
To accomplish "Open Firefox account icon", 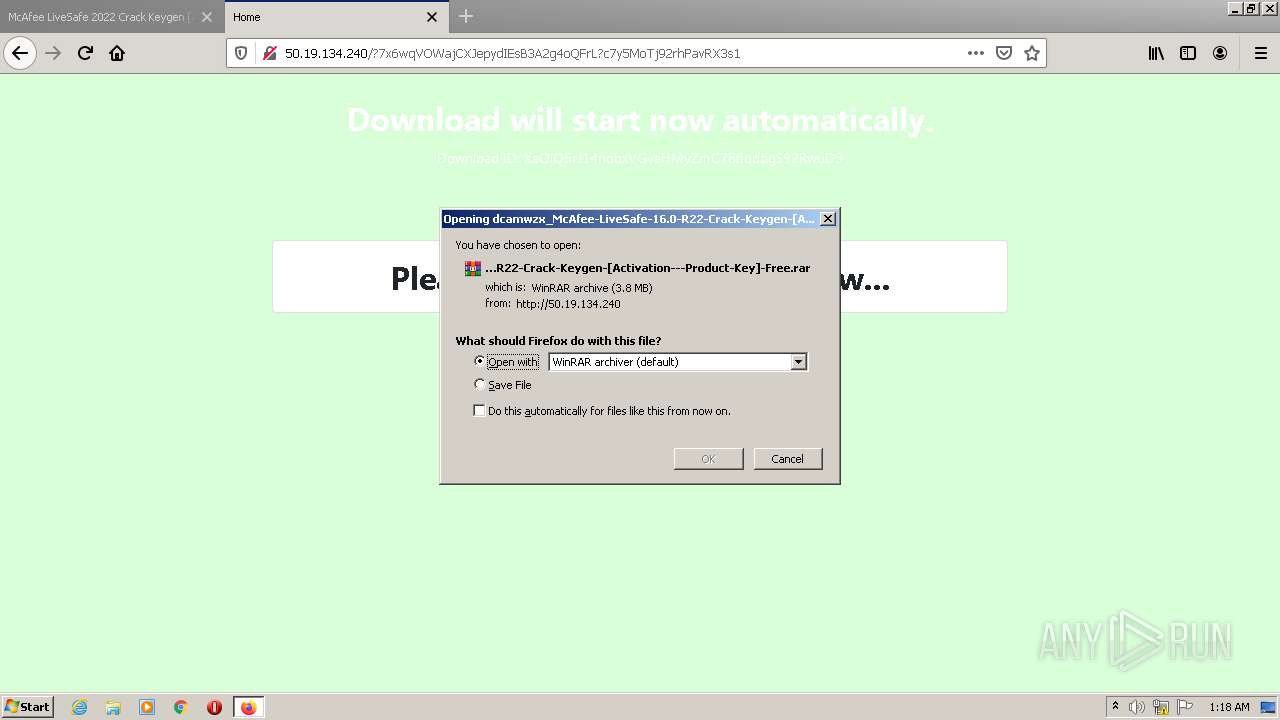I will pos(1220,53).
